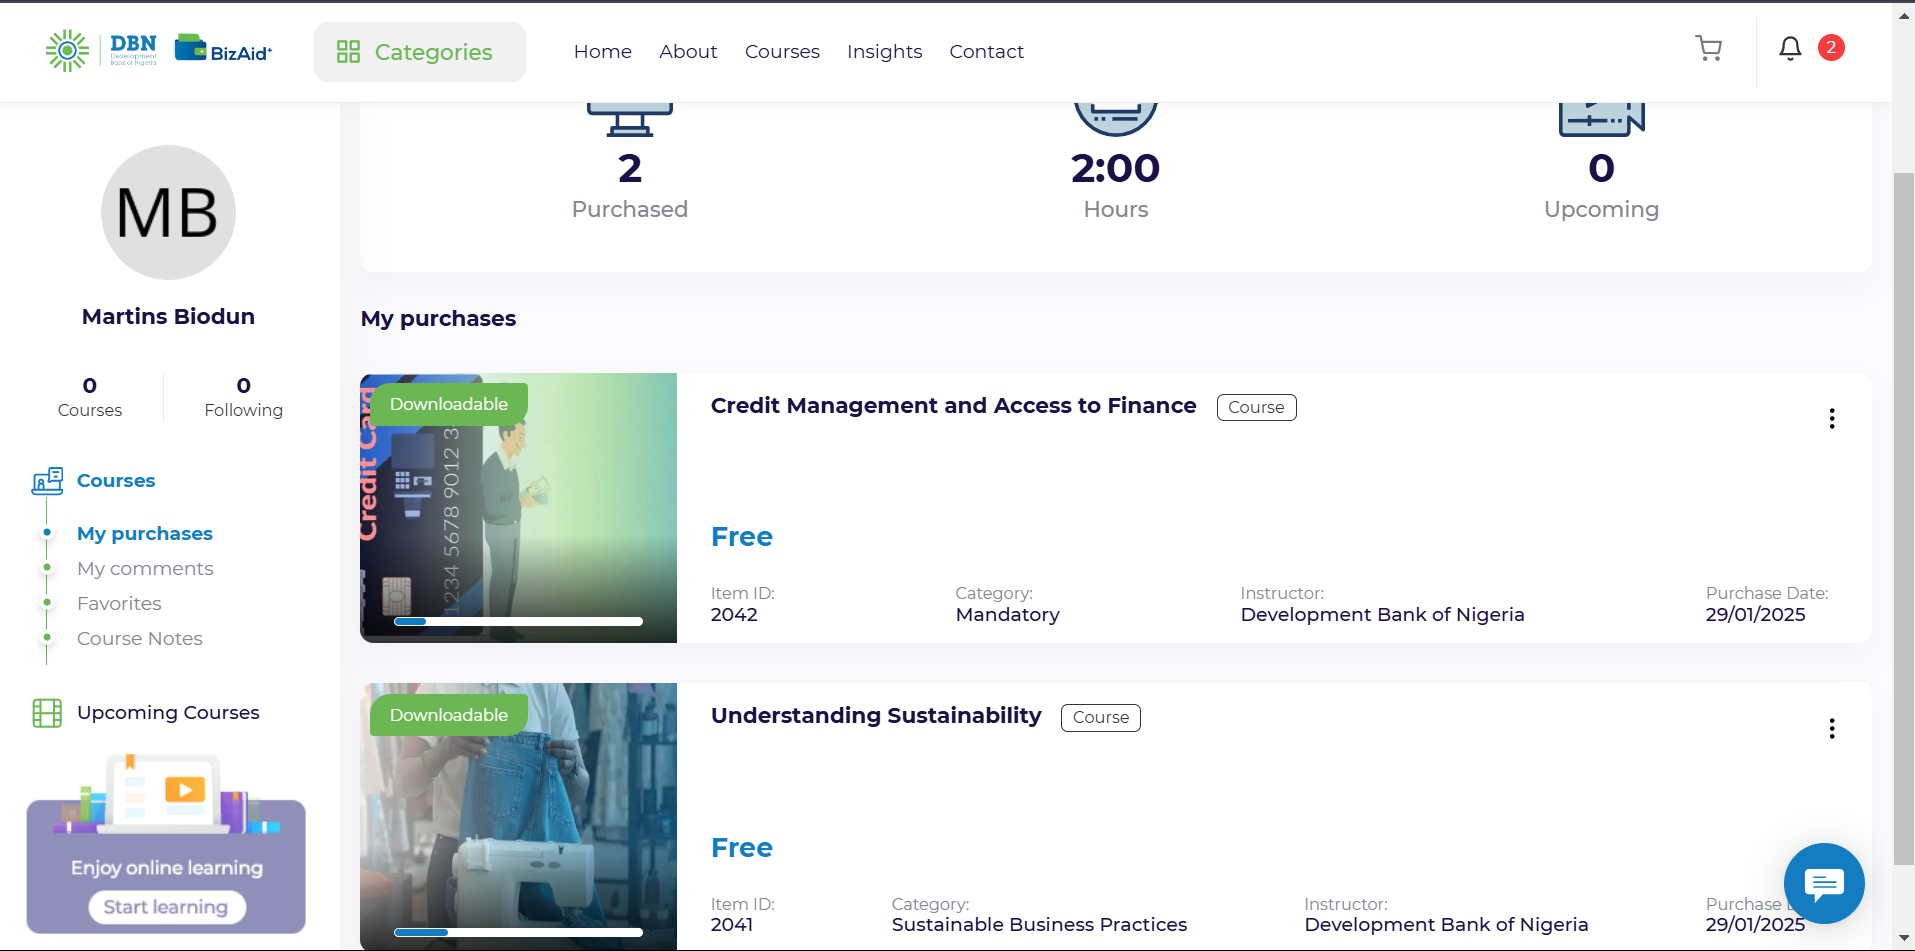Click the Mandatory category value

1007,614
